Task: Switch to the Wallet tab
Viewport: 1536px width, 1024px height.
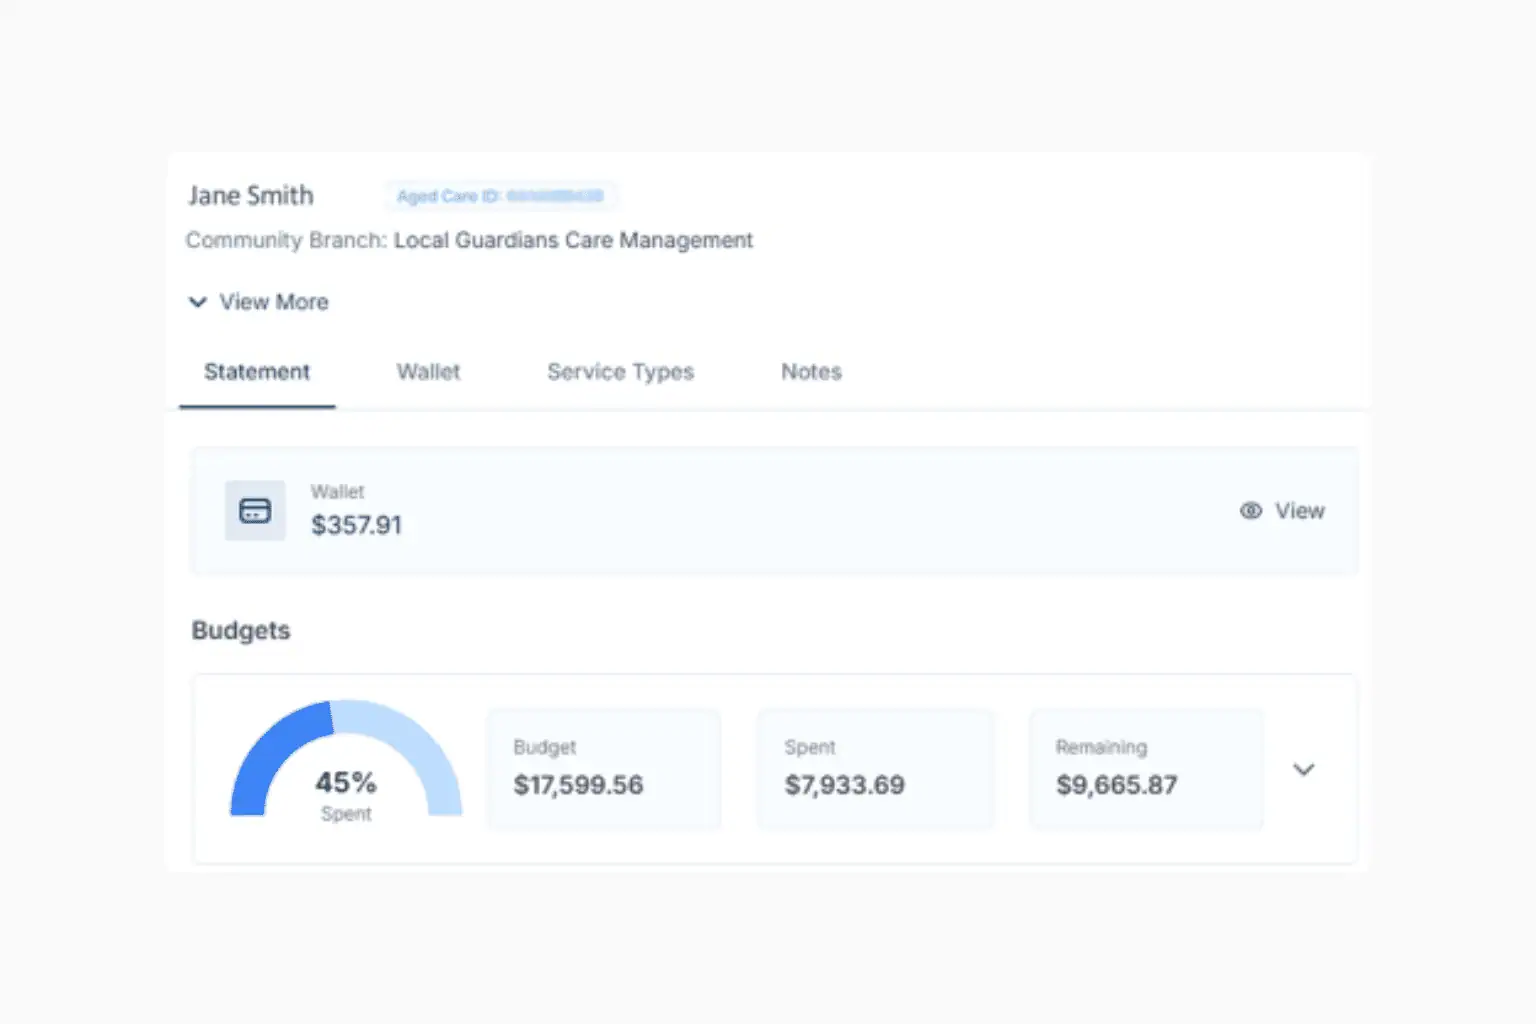Action: click(428, 372)
